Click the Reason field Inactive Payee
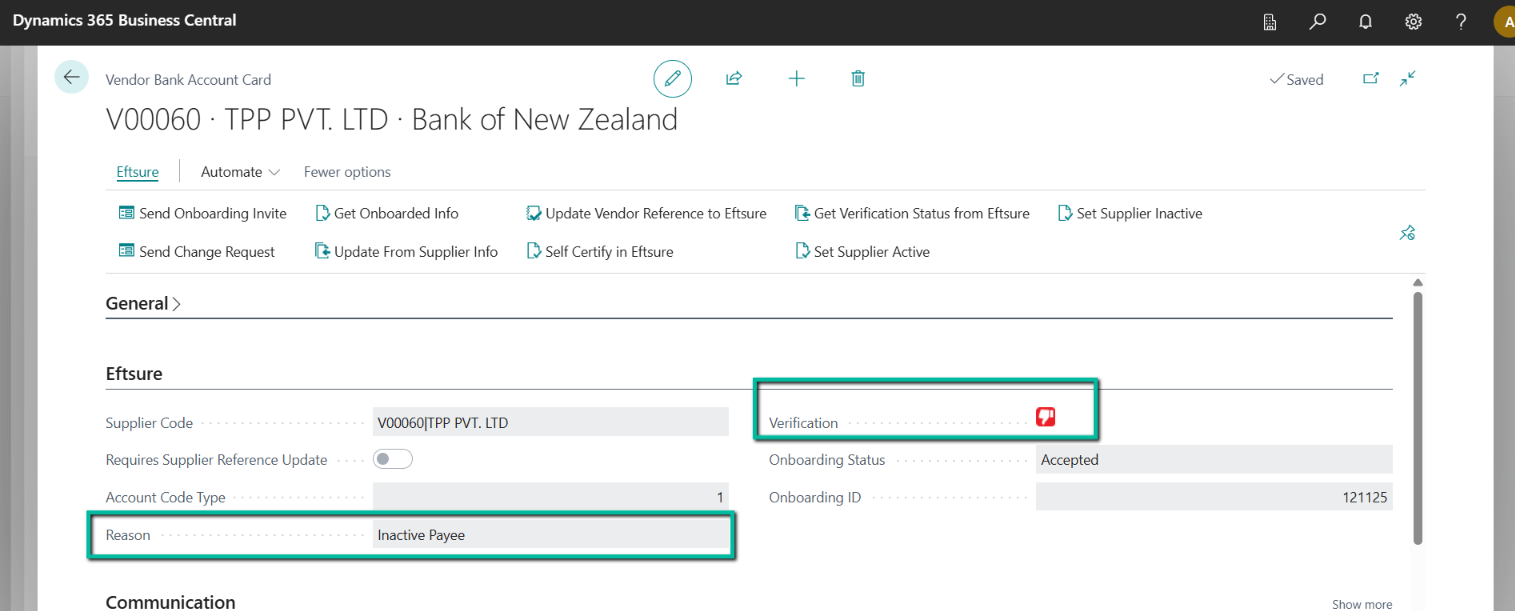1515x611 pixels. (551, 535)
